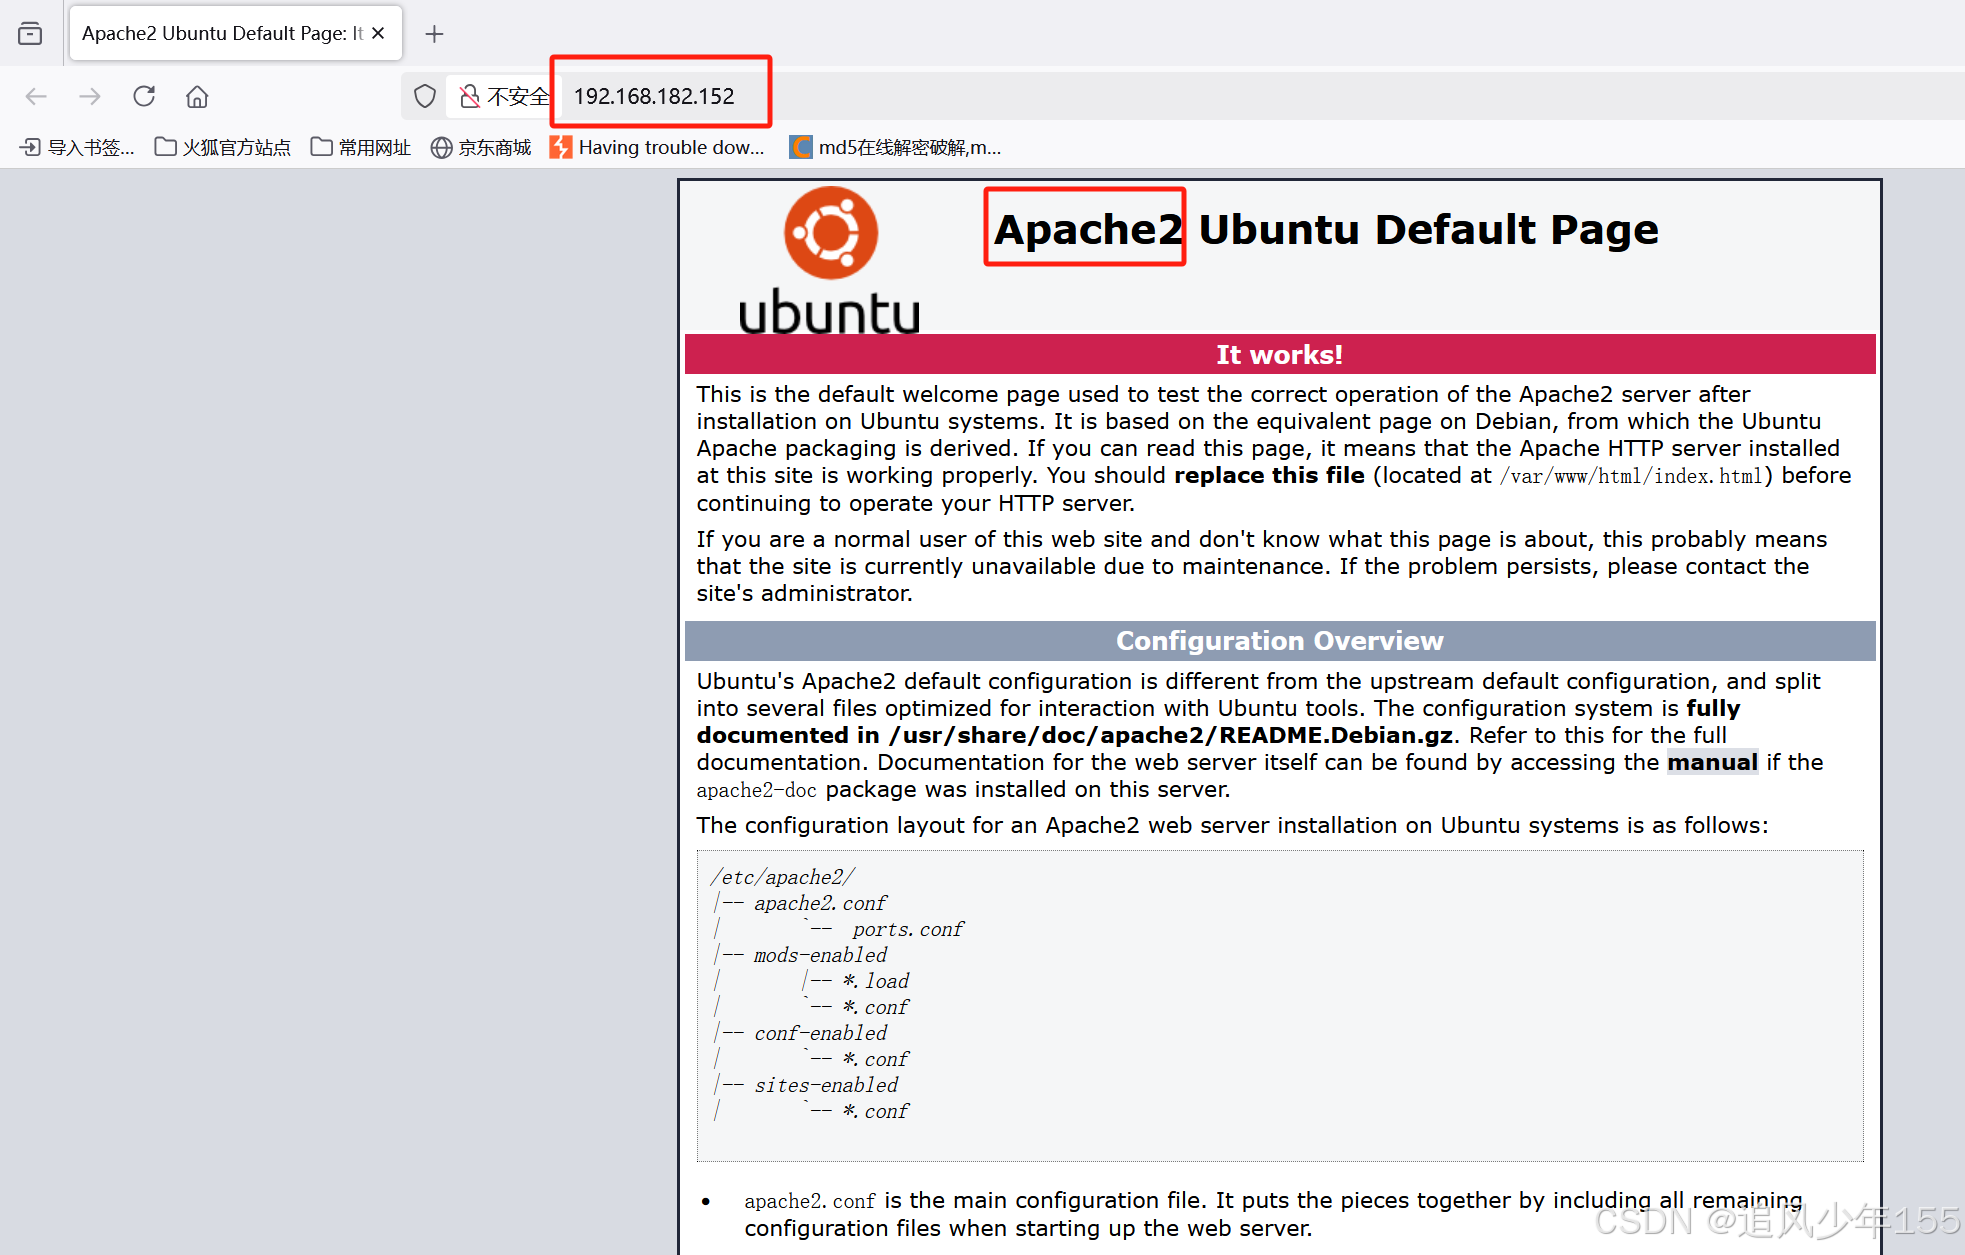Click the manual link in Configuration Overview
Viewport: 1965px width, 1255px height.
(x=1712, y=763)
